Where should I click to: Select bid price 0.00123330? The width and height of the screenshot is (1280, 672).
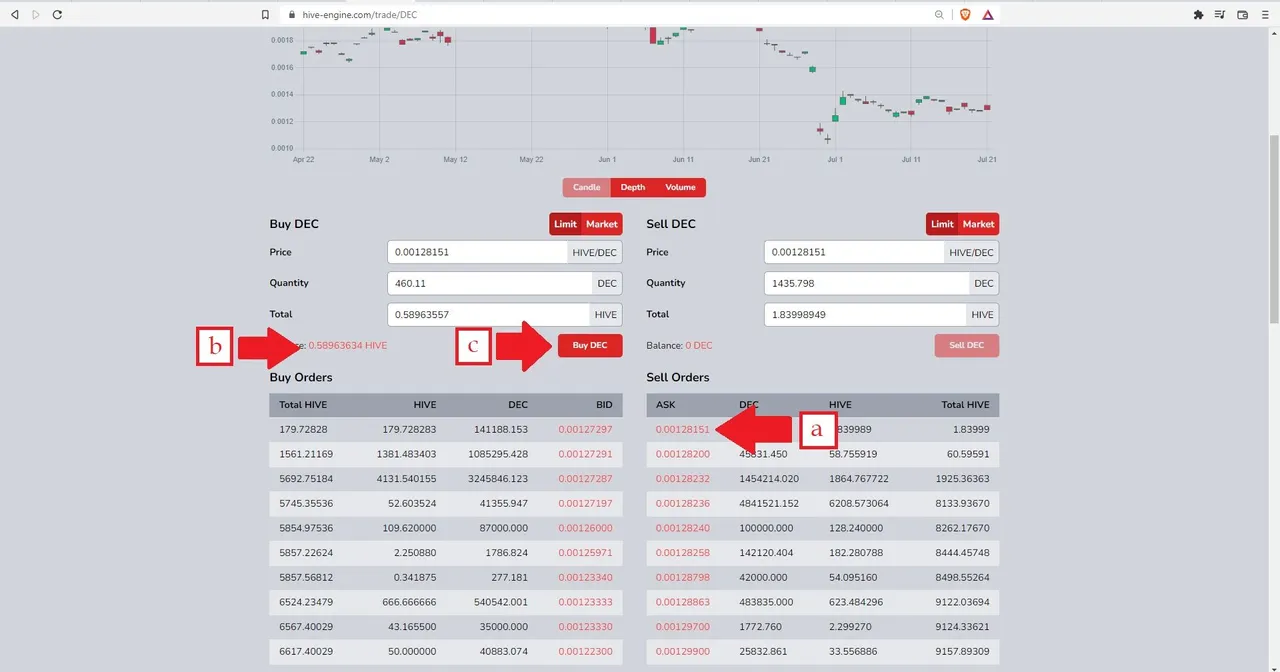click(585, 626)
